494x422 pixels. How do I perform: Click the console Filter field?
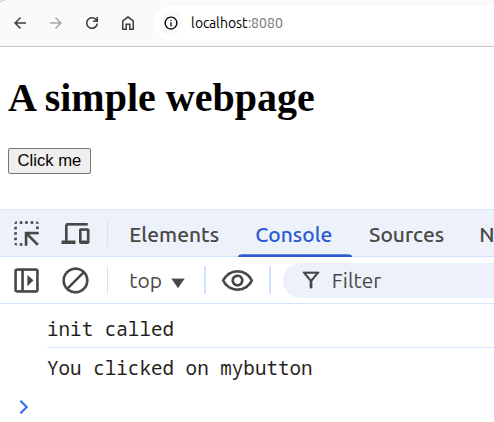(x=389, y=281)
